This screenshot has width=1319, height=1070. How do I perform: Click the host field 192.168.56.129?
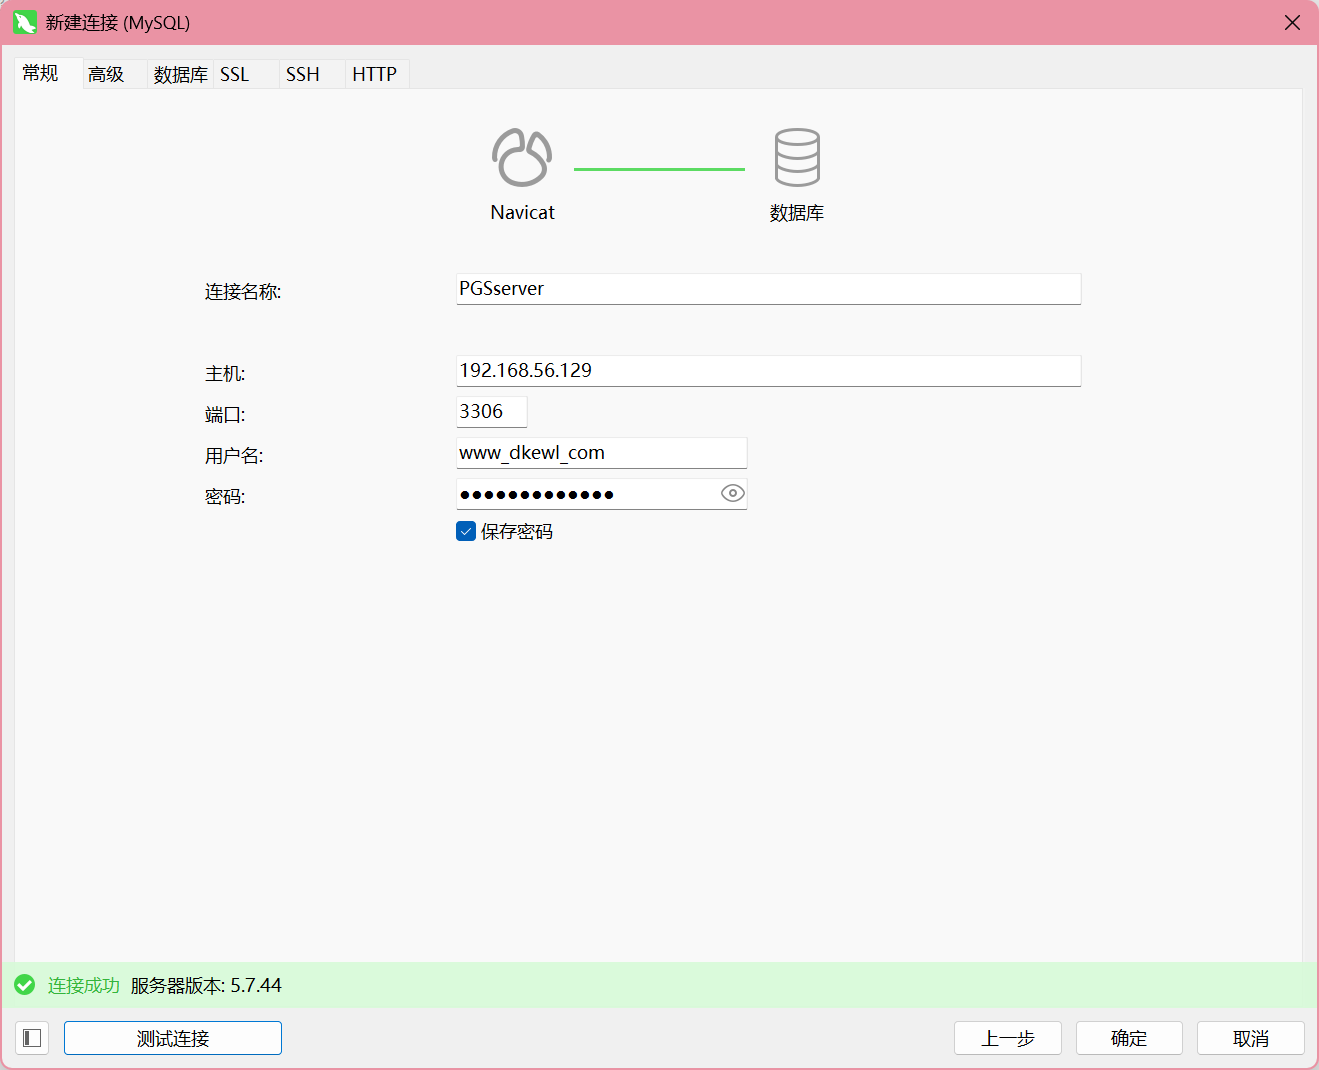769,371
